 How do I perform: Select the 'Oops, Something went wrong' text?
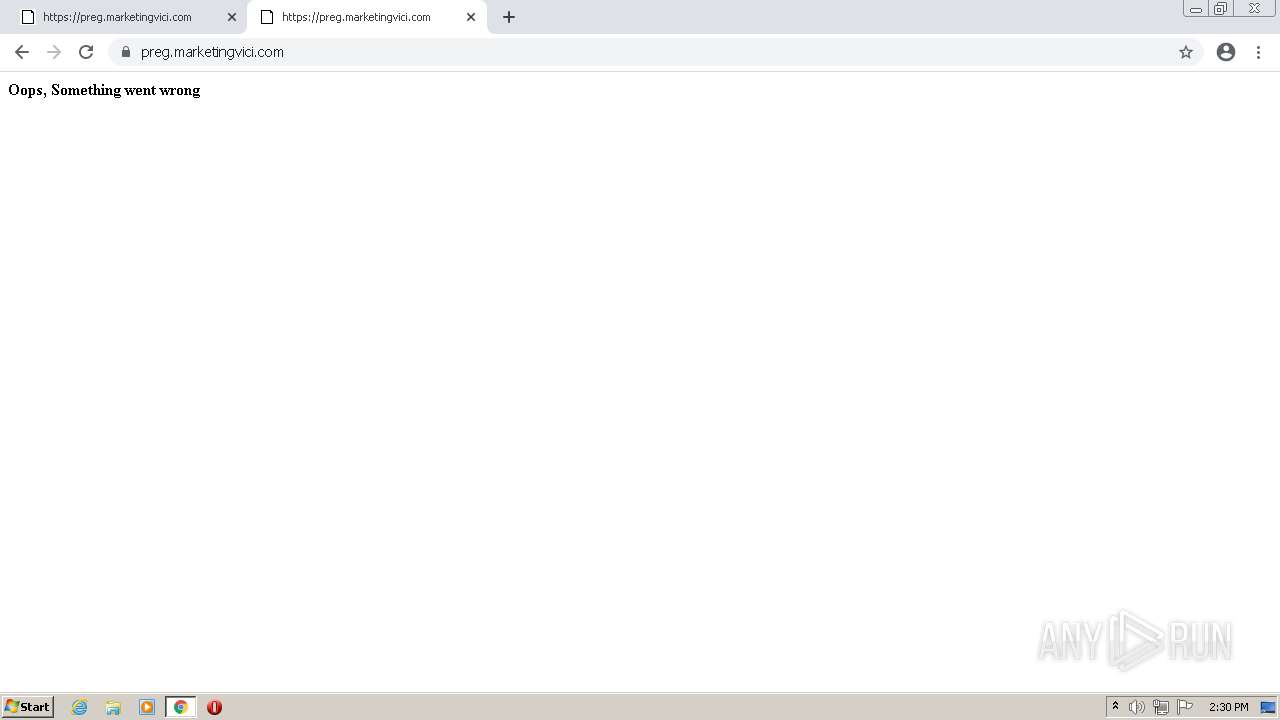tap(104, 90)
